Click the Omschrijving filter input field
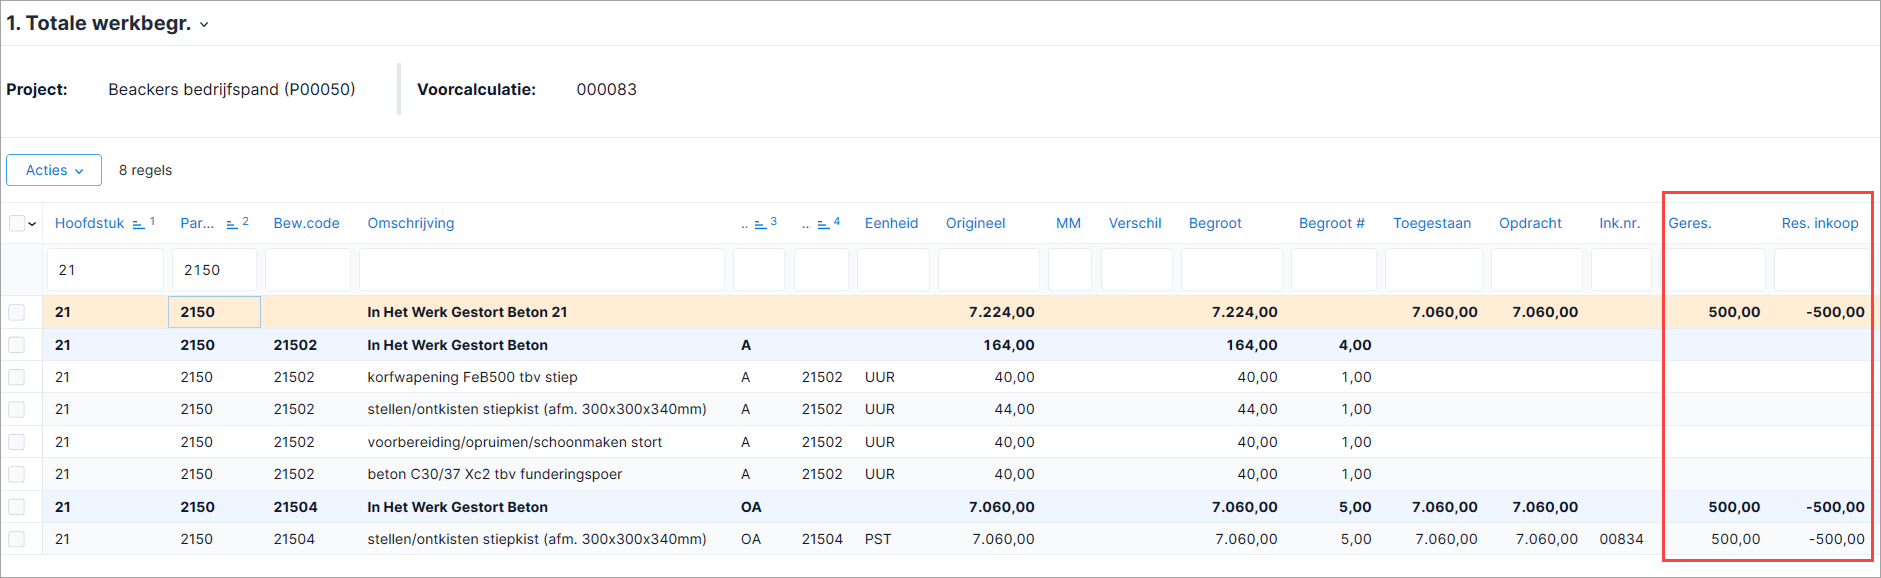Screen dimensions: 1881x578 (541, 270)
